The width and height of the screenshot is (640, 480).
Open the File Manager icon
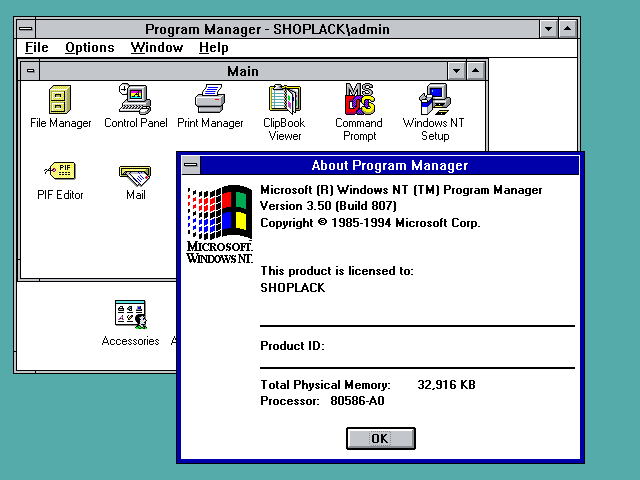tap(60, 100)
